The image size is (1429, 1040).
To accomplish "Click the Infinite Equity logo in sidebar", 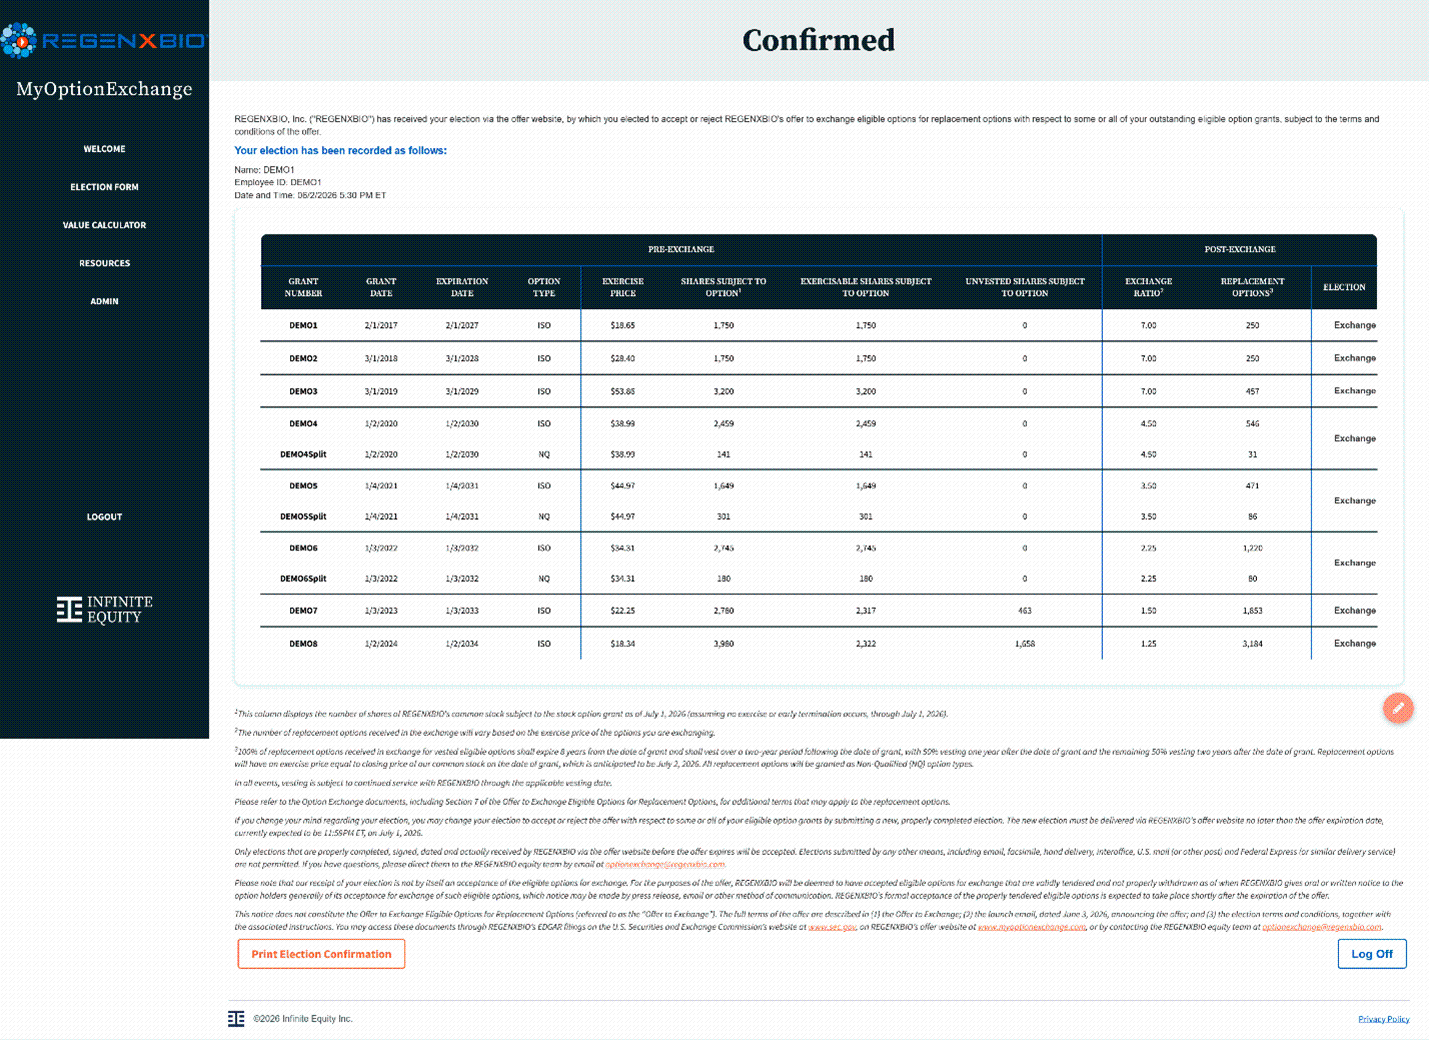I will pos(105,609).
